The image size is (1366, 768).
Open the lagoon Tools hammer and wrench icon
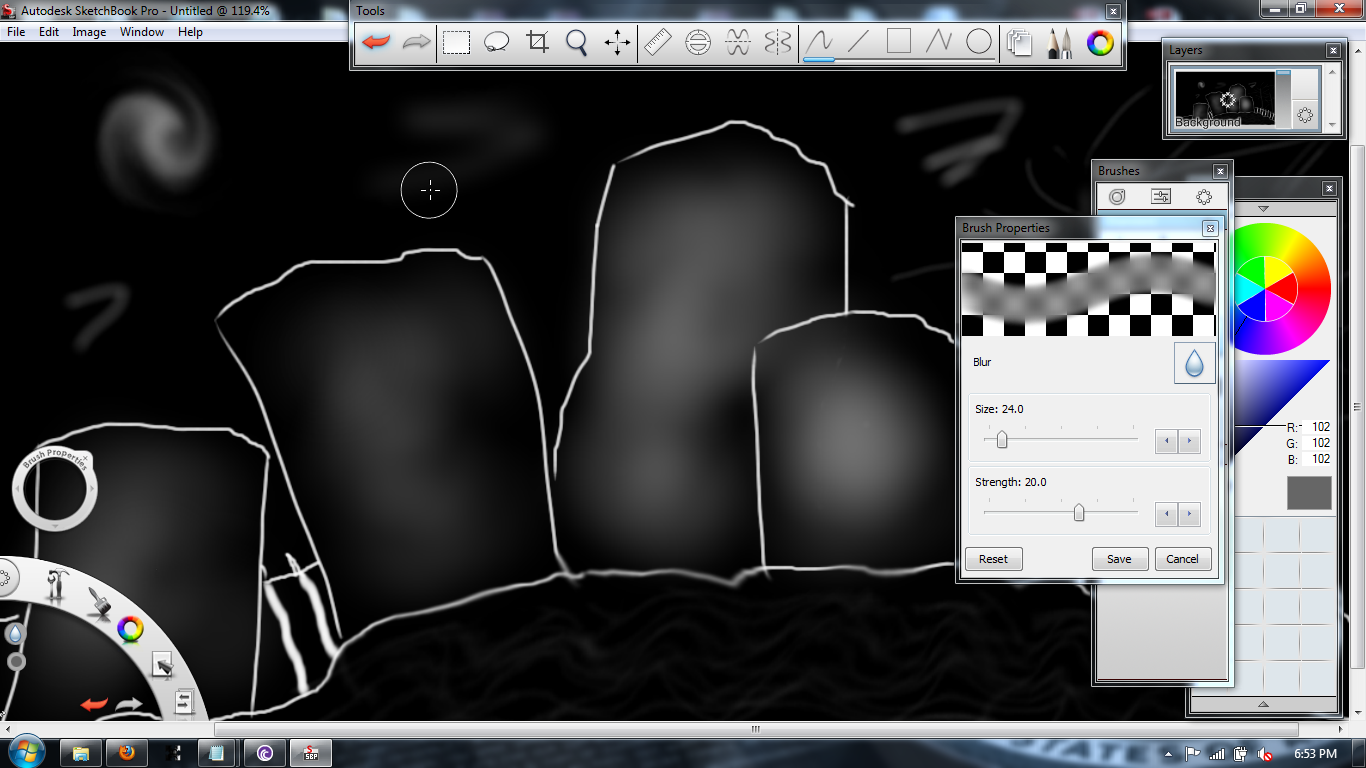(x=56, y=586)
